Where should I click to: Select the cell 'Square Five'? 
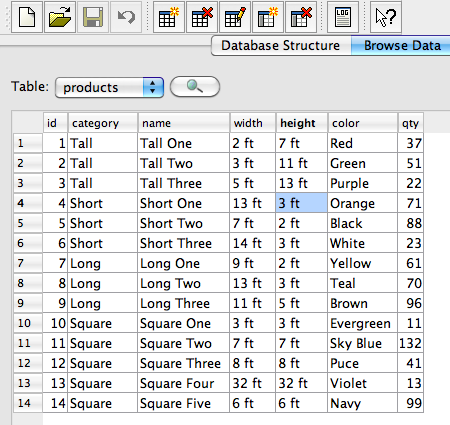184,403
